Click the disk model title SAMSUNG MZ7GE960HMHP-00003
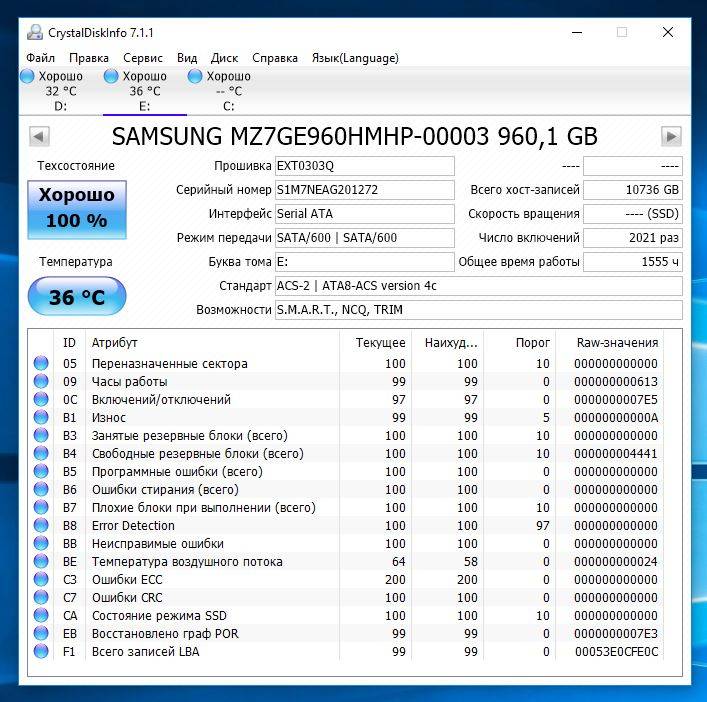Viewport: 707px width, 702px height. coord(300,136)
